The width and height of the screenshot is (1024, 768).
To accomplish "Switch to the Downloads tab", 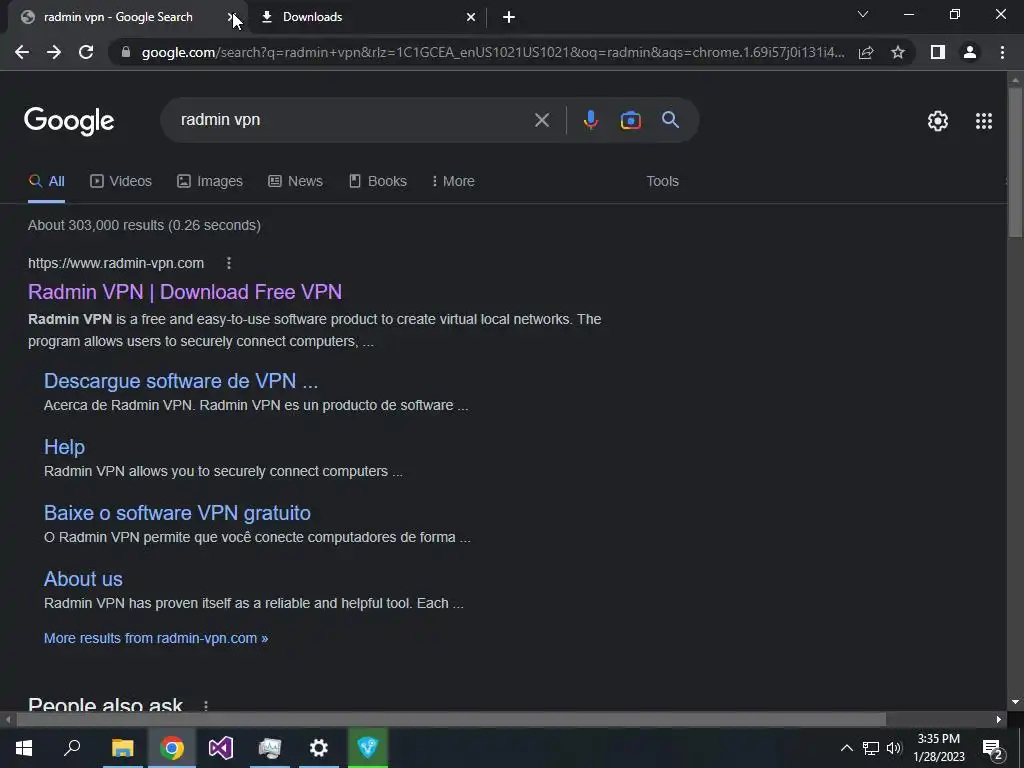I will point(368,17).
